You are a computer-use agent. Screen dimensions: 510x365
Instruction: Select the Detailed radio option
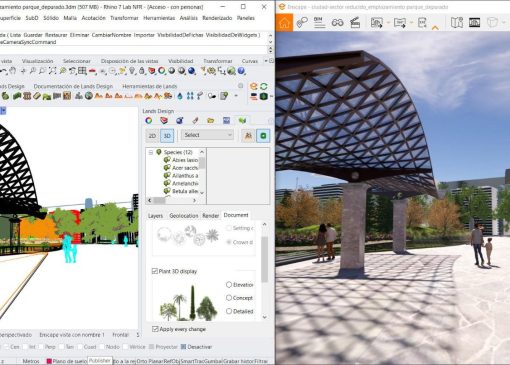tap(229, 311)
